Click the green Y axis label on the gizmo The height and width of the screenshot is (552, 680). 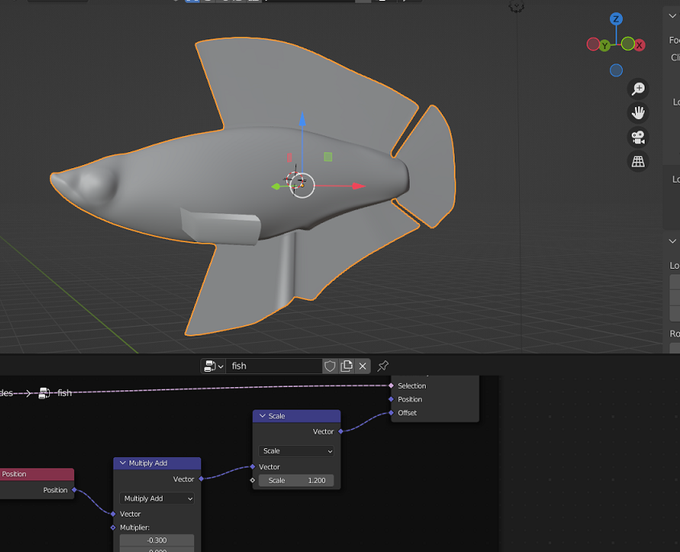click(x=604, y=45)
